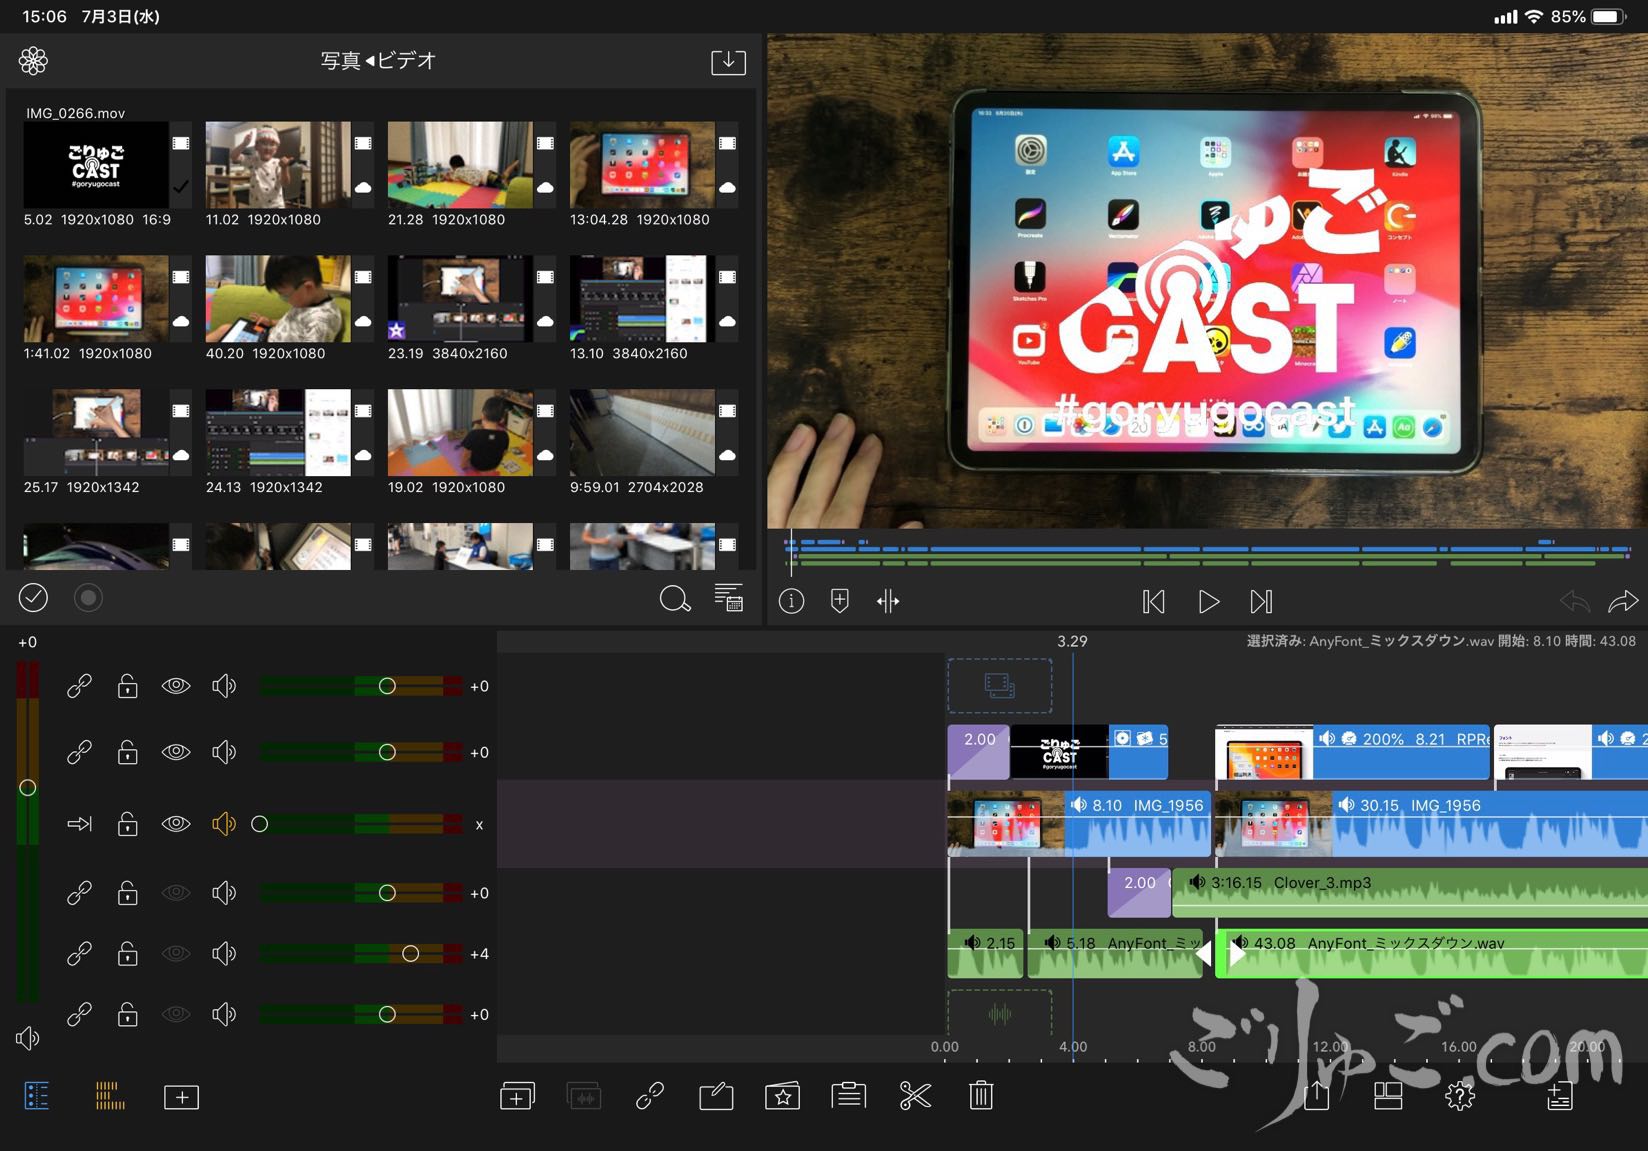Open the source flower icon menu
Viewport: 1648px width, 1151px height.
coord(33,61)
